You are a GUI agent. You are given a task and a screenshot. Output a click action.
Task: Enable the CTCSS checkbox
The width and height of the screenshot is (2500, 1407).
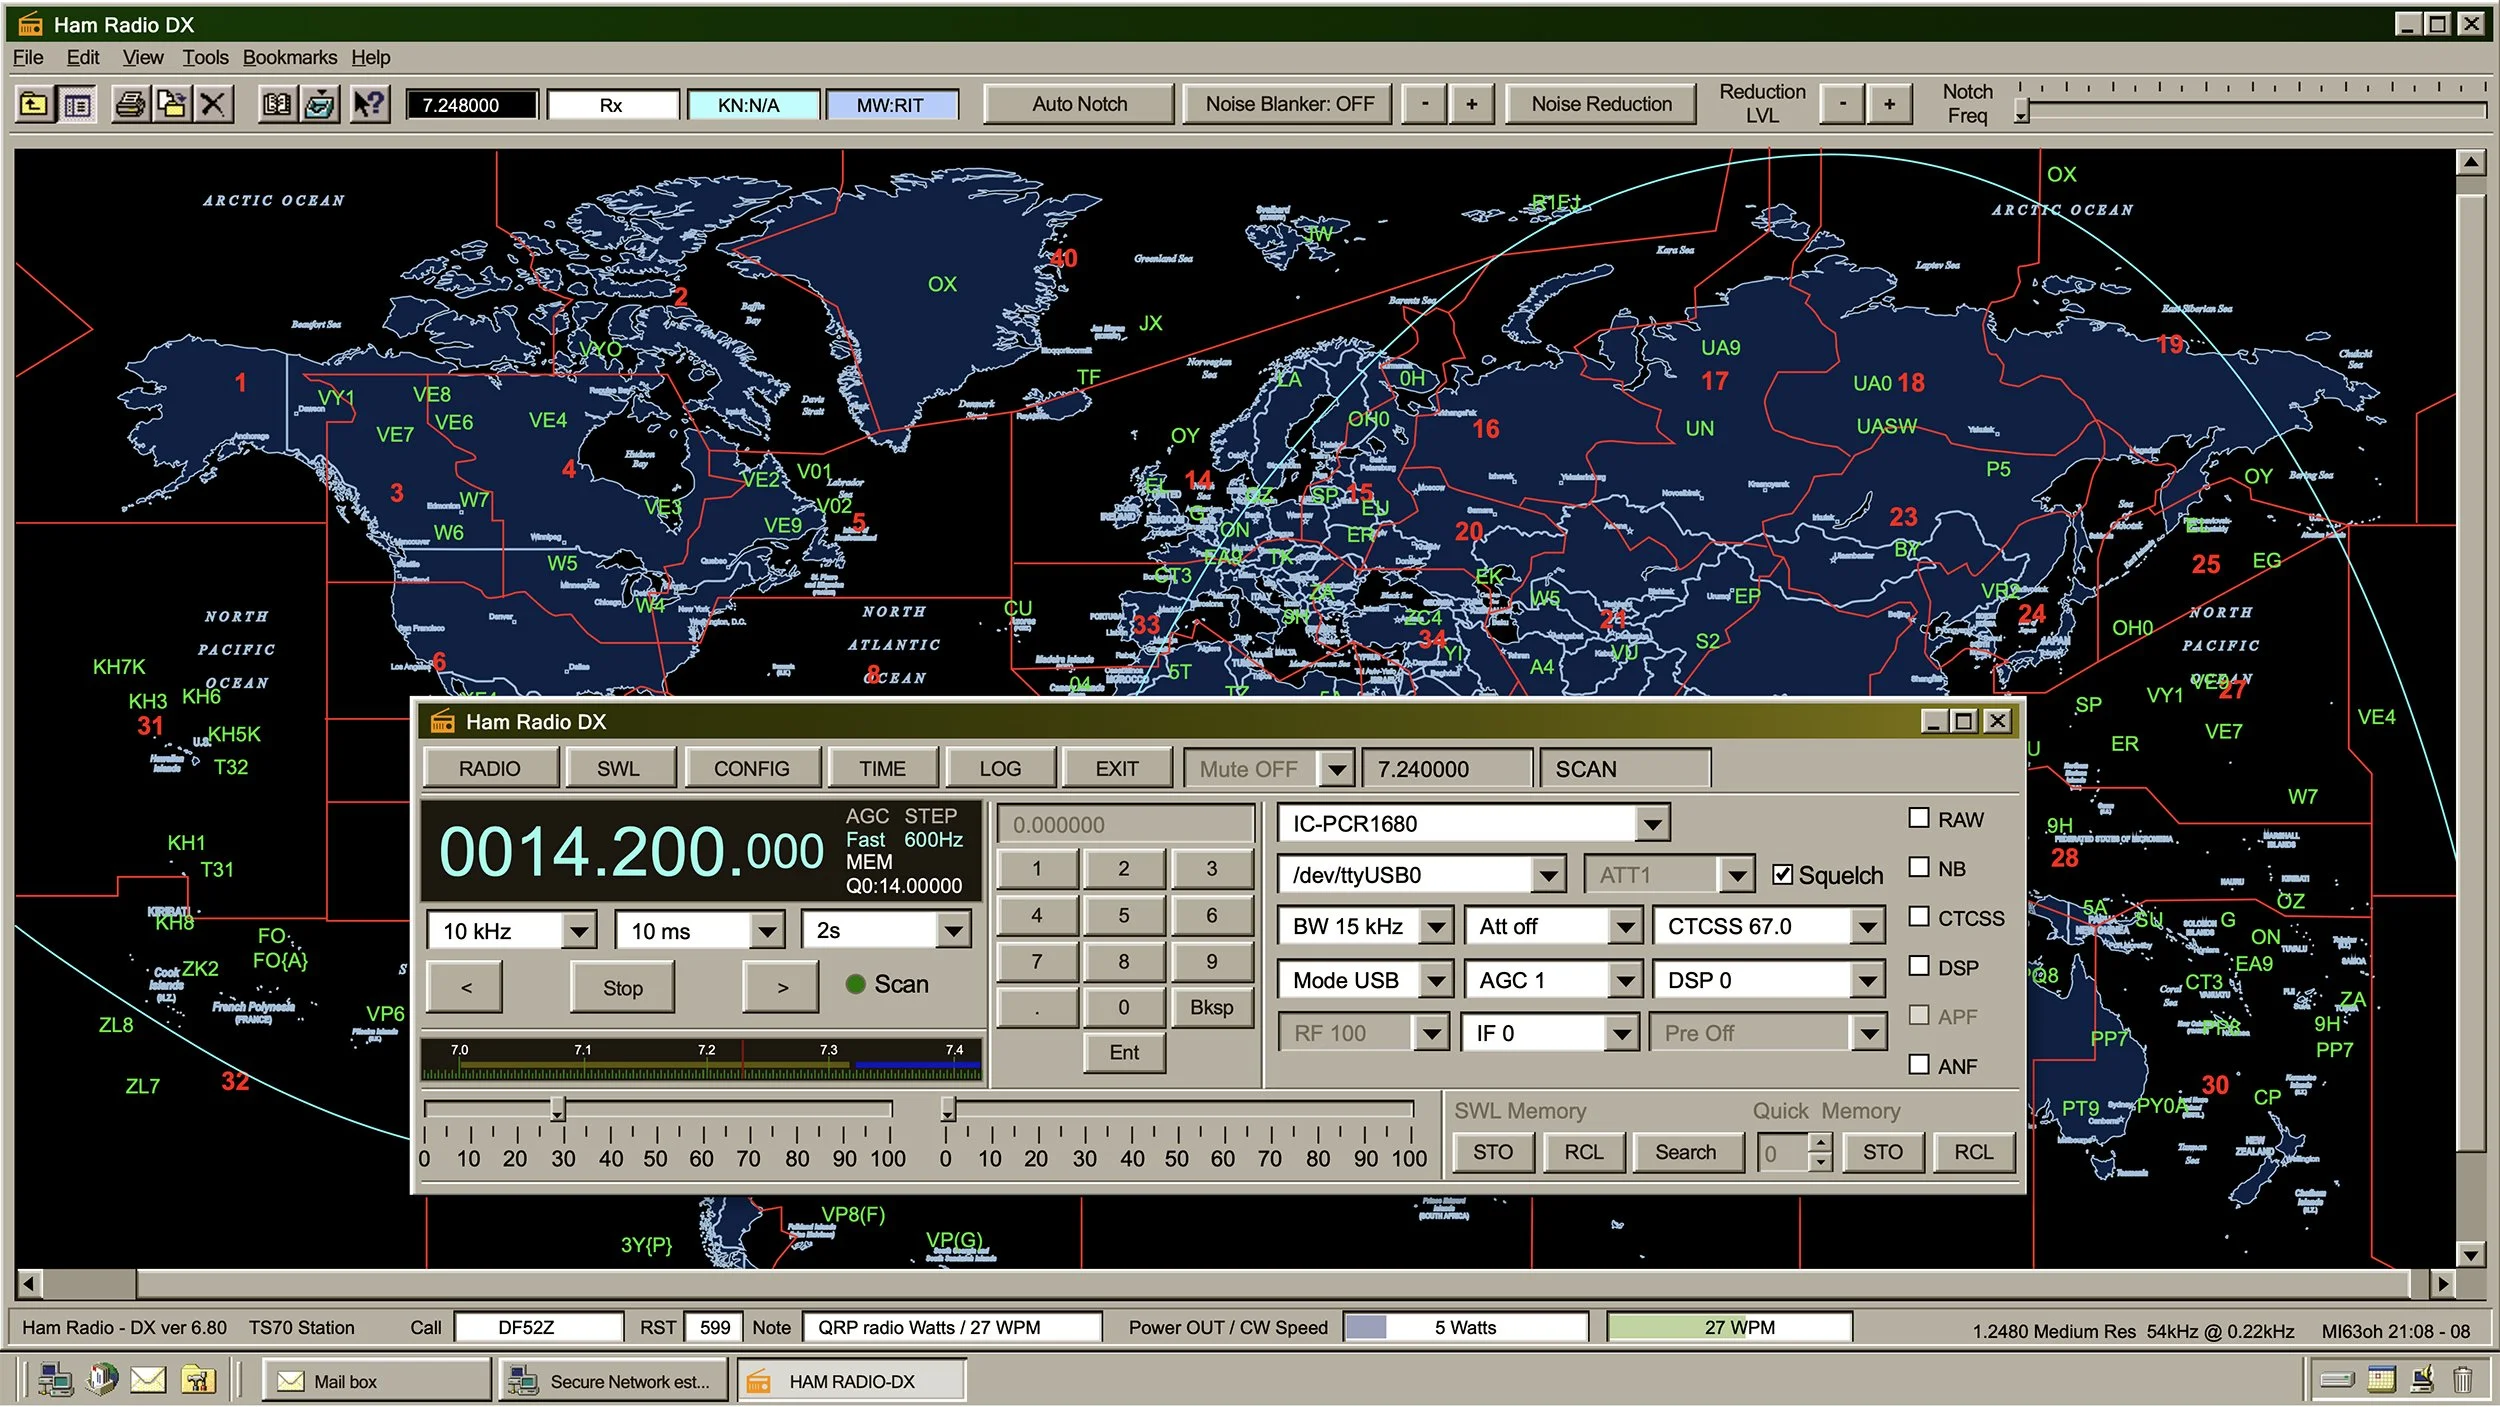1920,916
